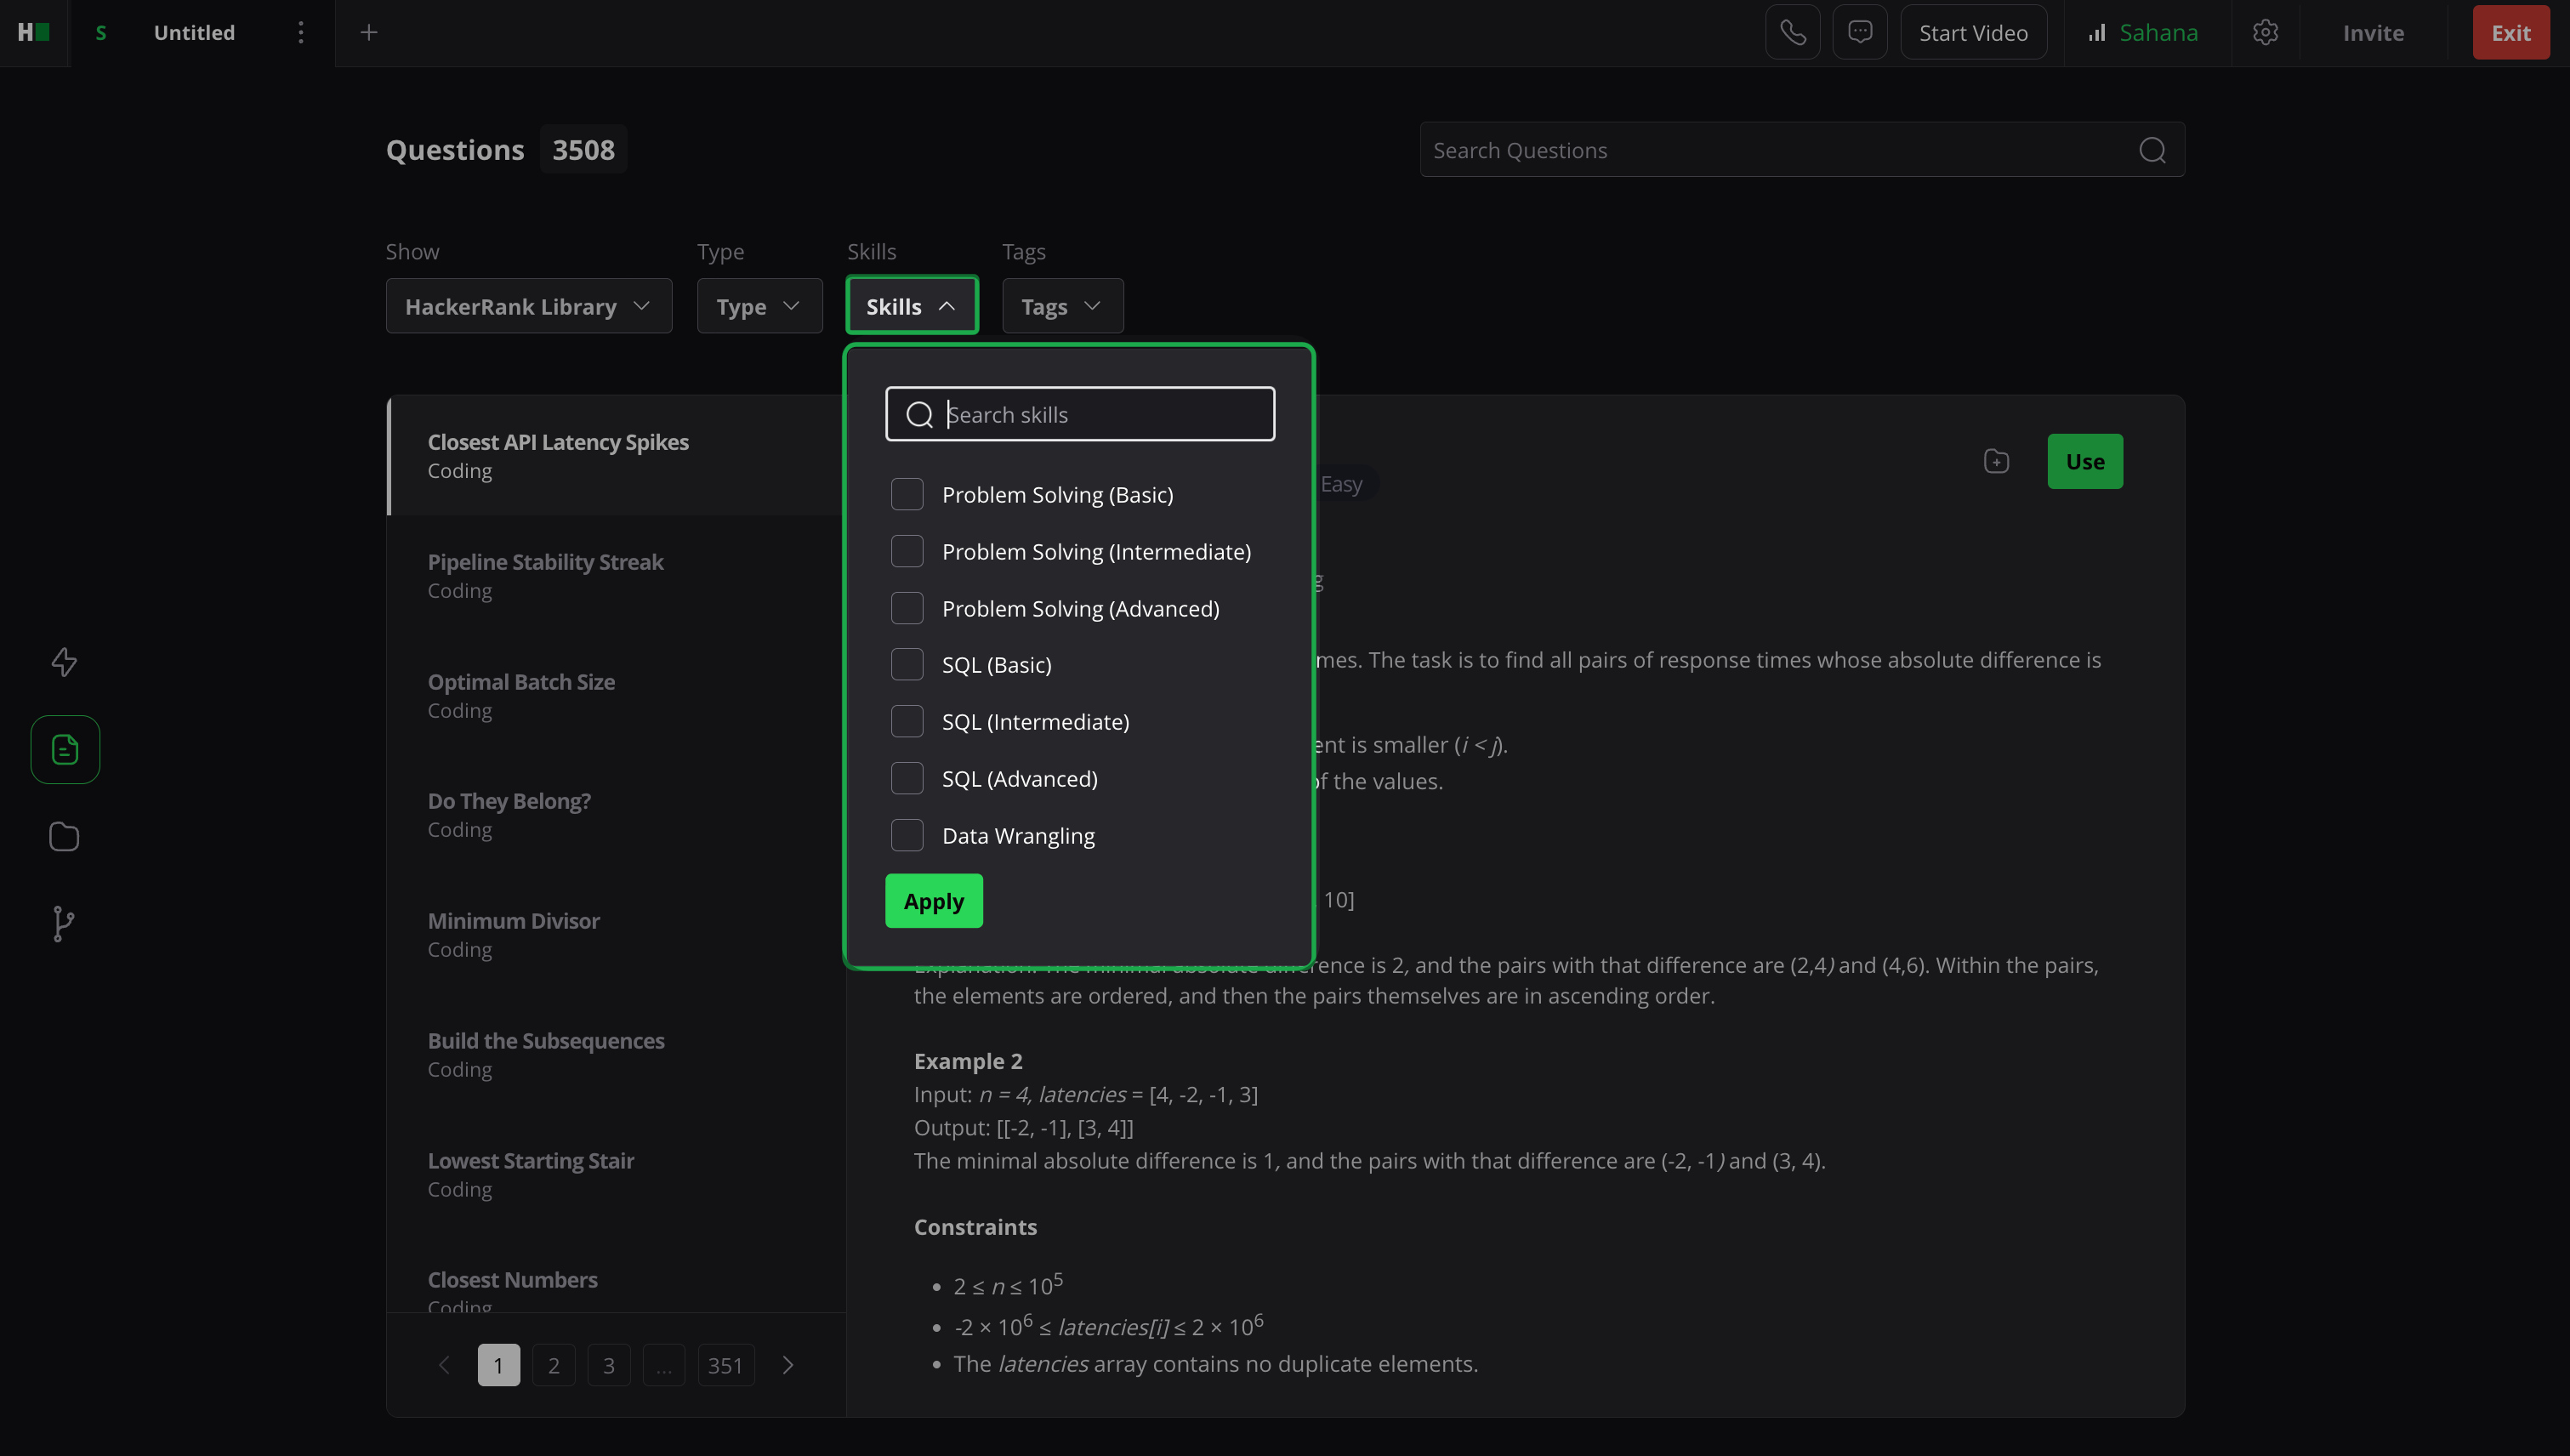Click the git branch sidebar icon
The image size is (2570, 1456).
[x=63, y=923]
